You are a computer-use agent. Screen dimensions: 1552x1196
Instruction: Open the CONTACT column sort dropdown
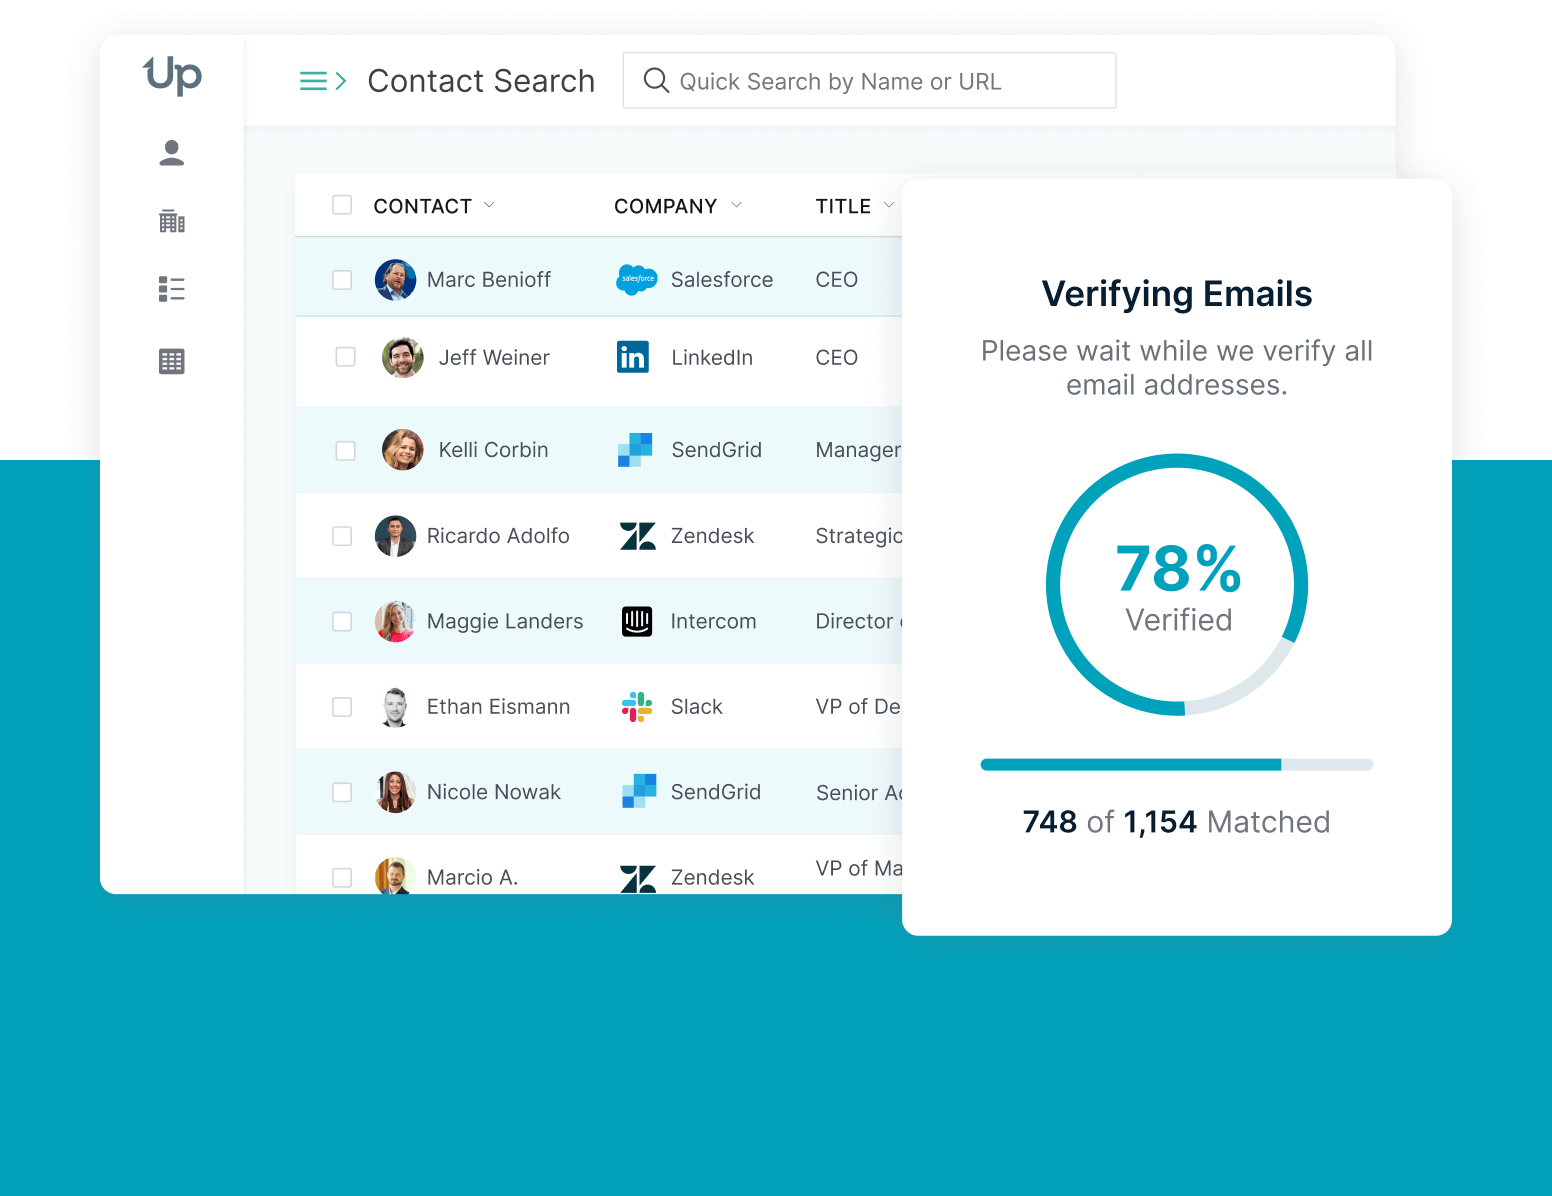490,205
